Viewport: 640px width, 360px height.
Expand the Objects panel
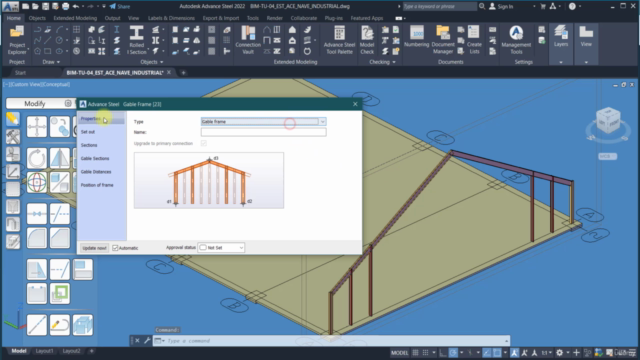click(151, 62)
